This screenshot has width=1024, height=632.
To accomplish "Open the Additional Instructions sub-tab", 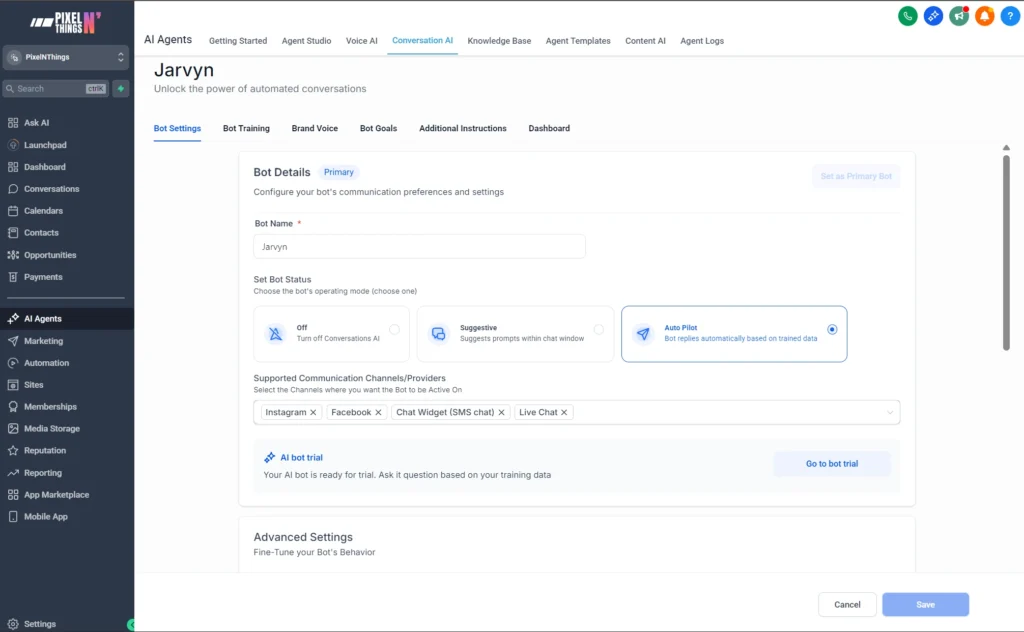I will tap(462, 129).
